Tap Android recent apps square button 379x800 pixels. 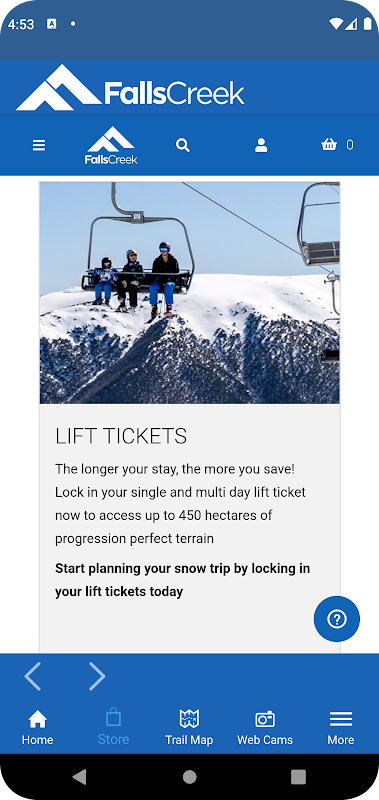click(298, 777)
